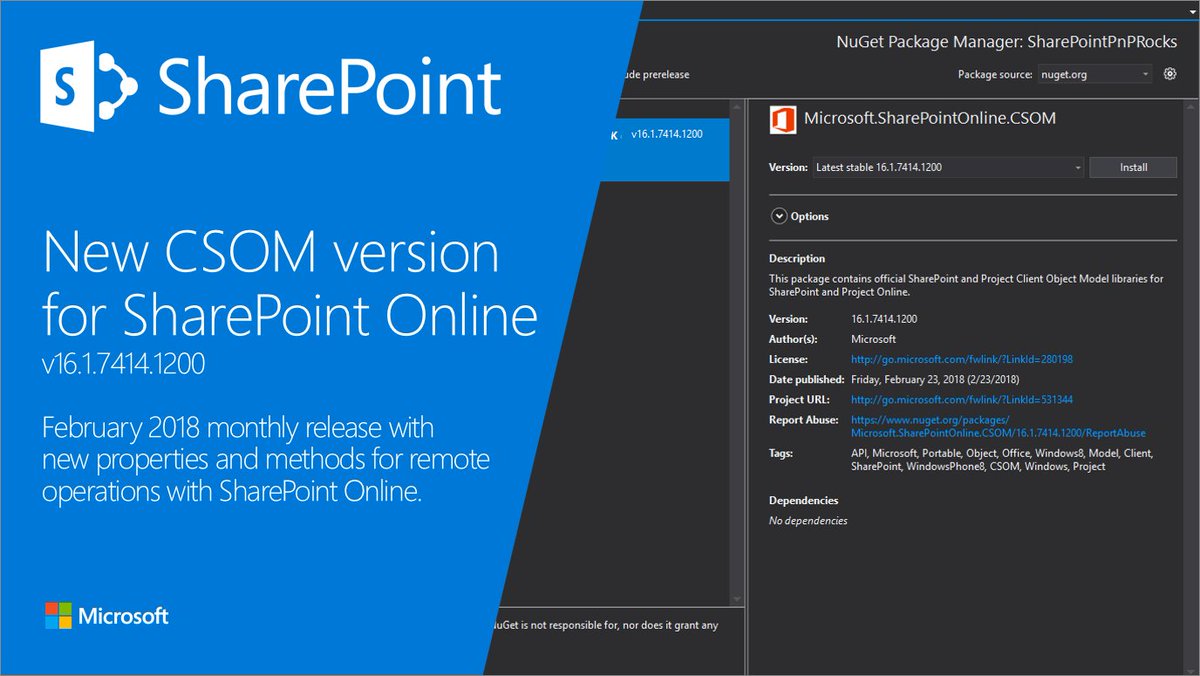1200x676 pixels.
Task: Open the Package source nuget.org dropdown
Action: (x=1094, y=74)
